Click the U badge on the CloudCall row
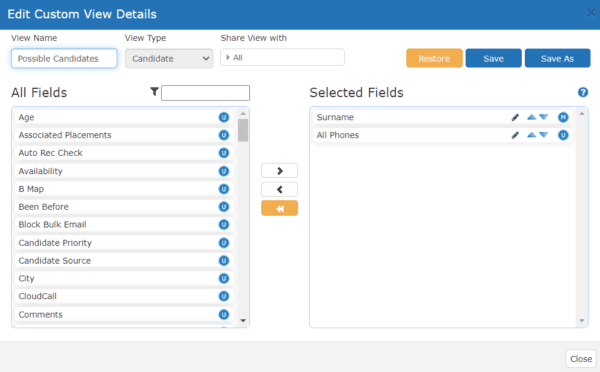 point(224,296)
